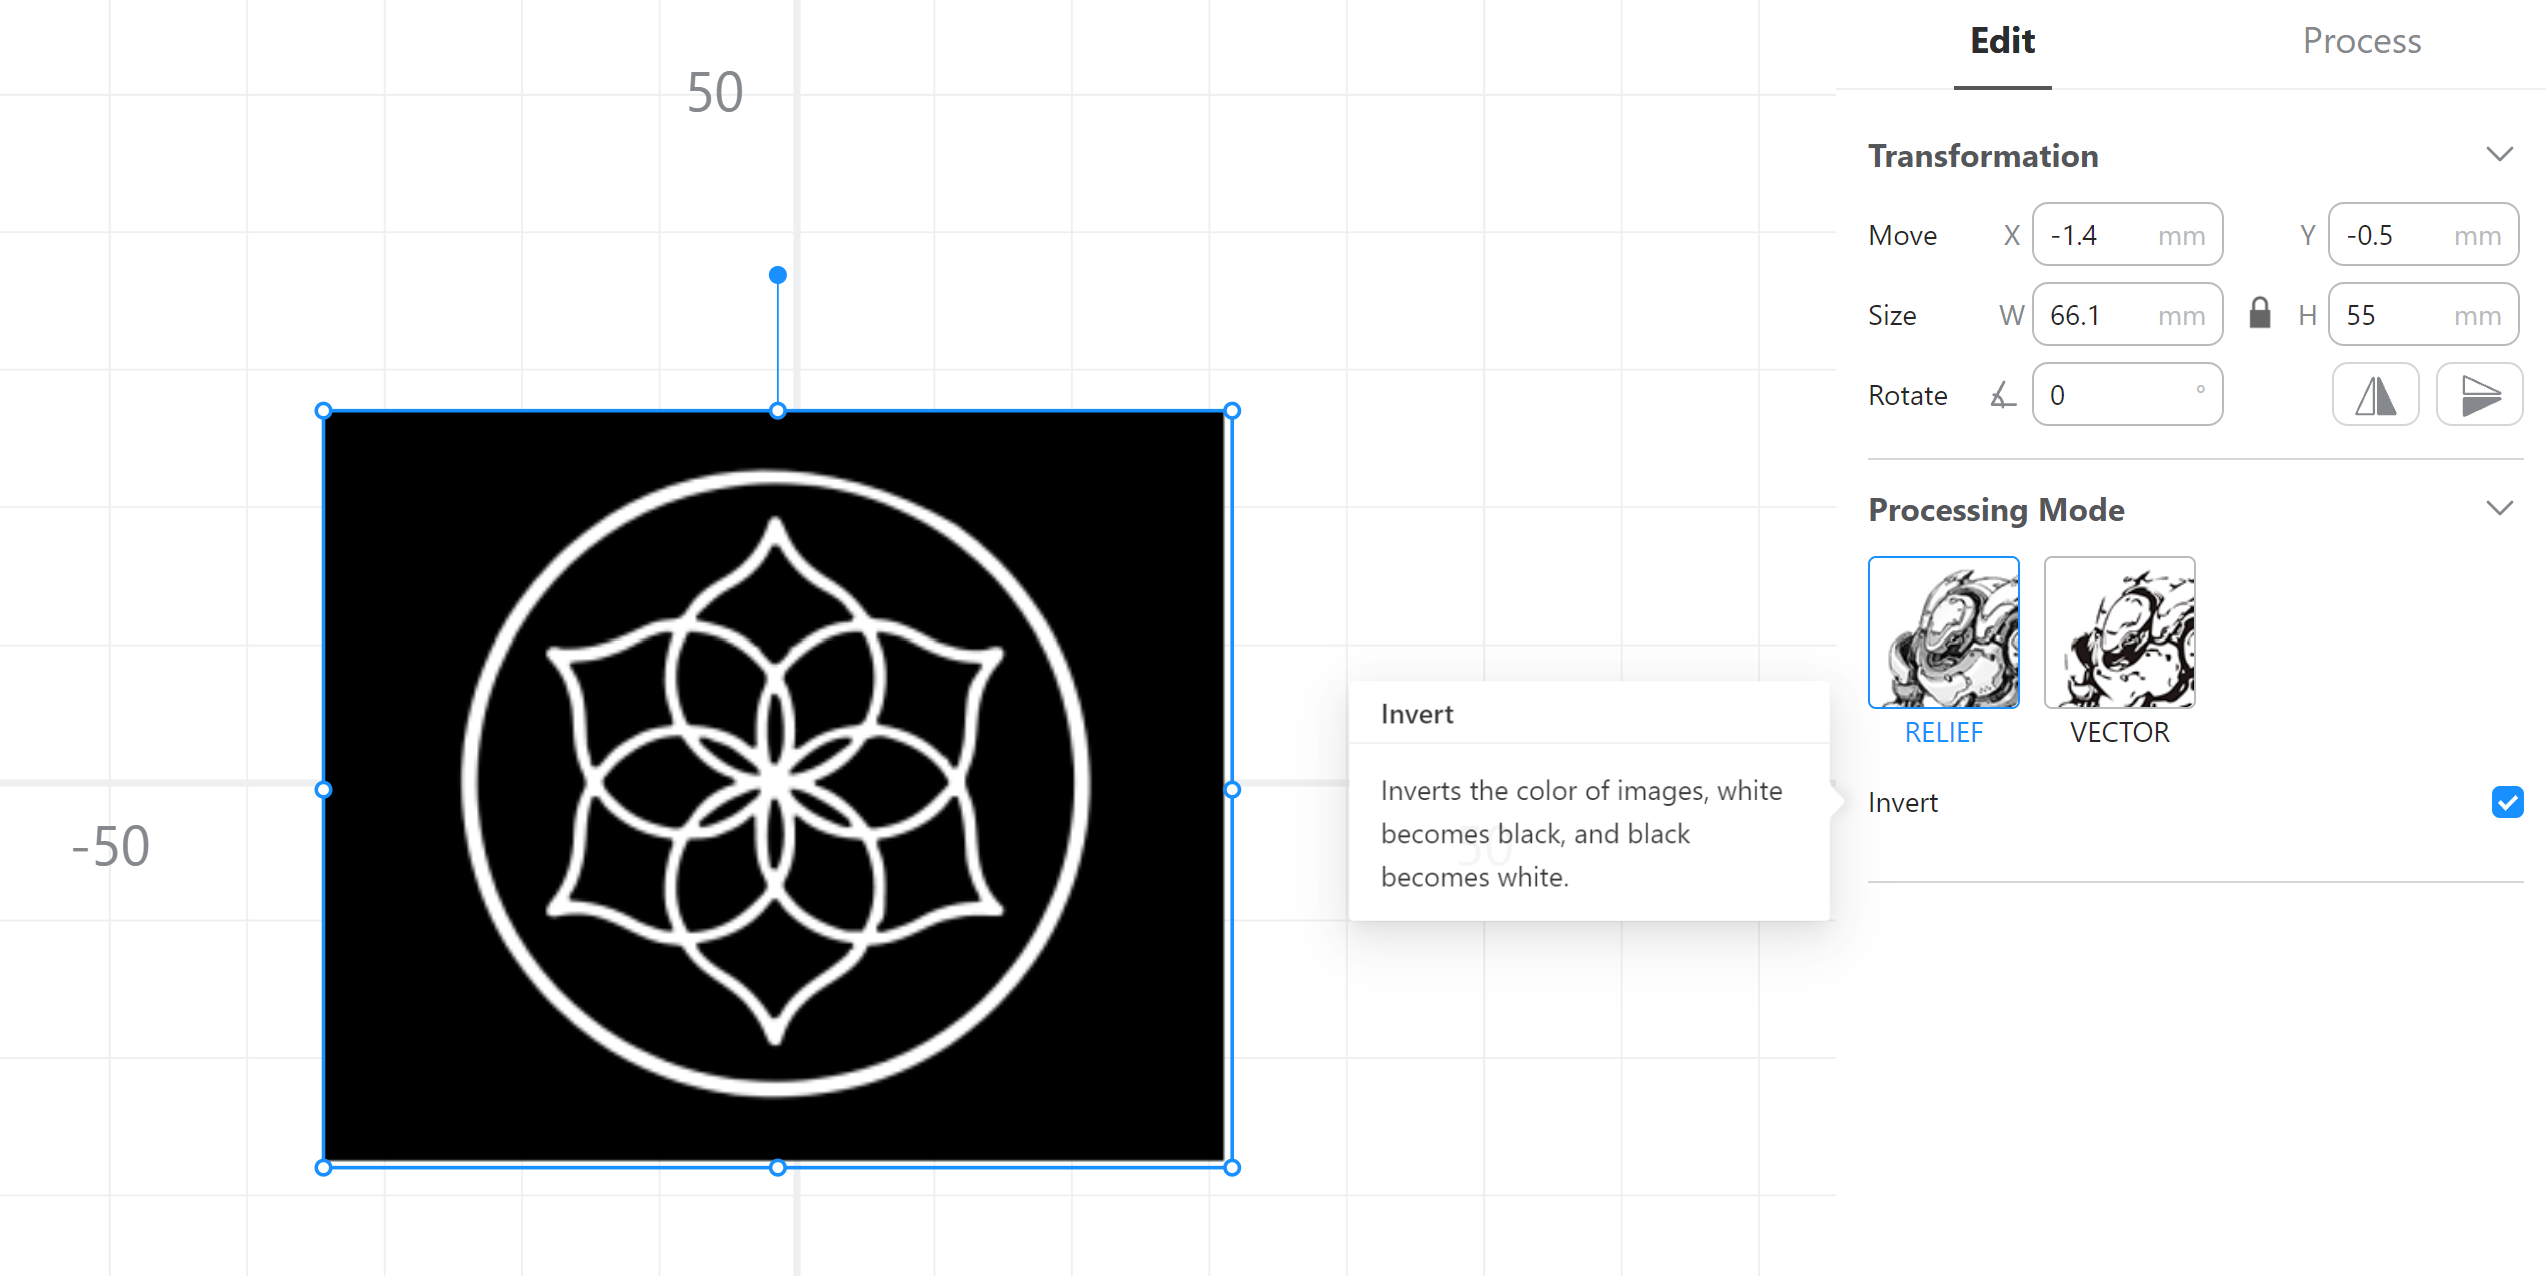Click the top-middle resize handle of the image
The height and width of the screenshot is (1276, 2546).
(x=777, y=411)
